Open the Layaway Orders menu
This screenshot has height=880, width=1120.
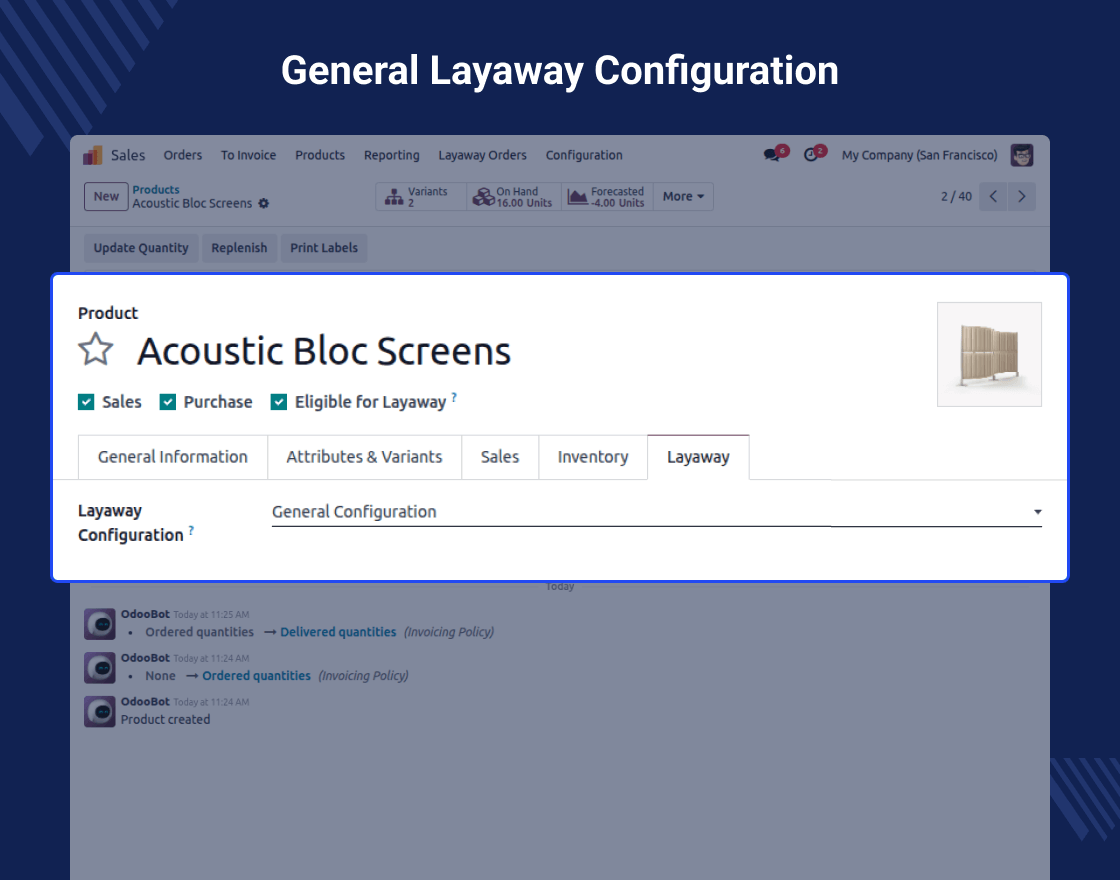[x=482, y=155]
